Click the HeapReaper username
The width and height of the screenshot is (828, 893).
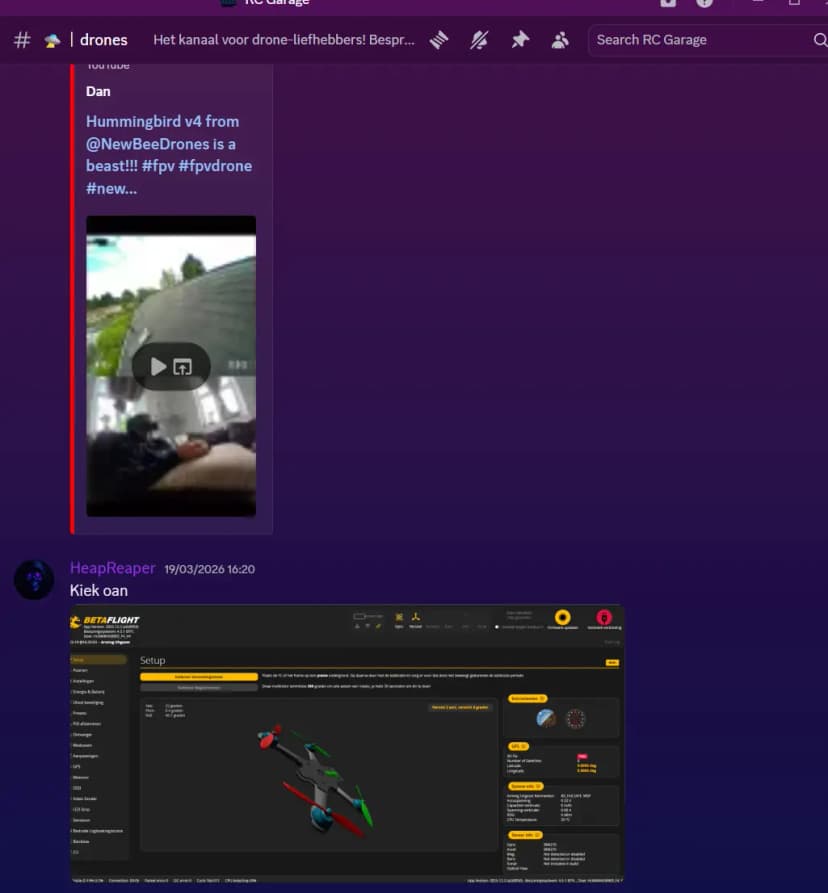tap(112, 568)
